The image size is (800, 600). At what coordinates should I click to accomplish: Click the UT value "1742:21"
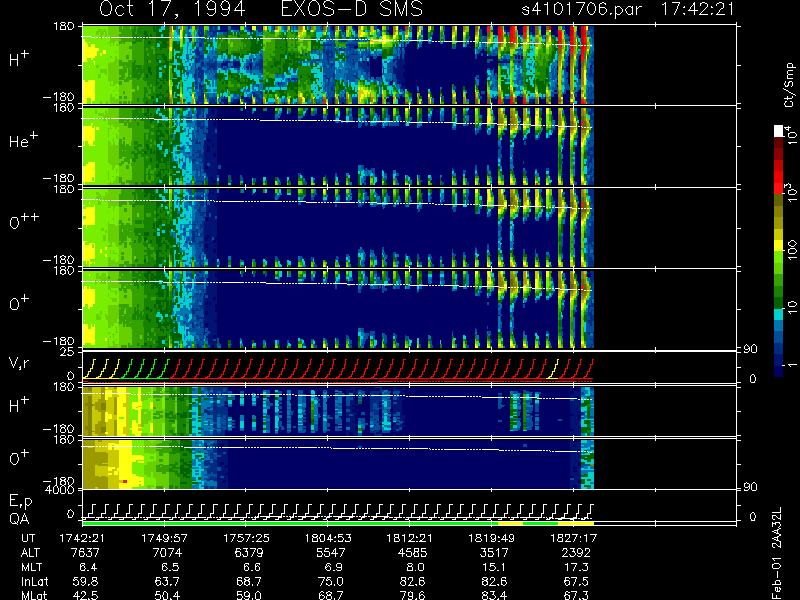pos(83,538)
